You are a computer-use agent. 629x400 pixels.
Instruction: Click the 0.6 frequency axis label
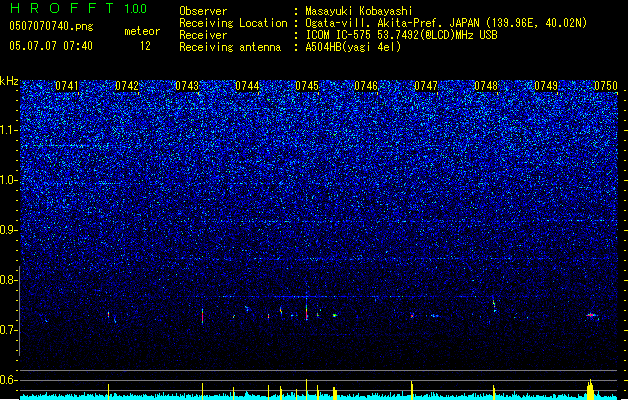(8, 380)
